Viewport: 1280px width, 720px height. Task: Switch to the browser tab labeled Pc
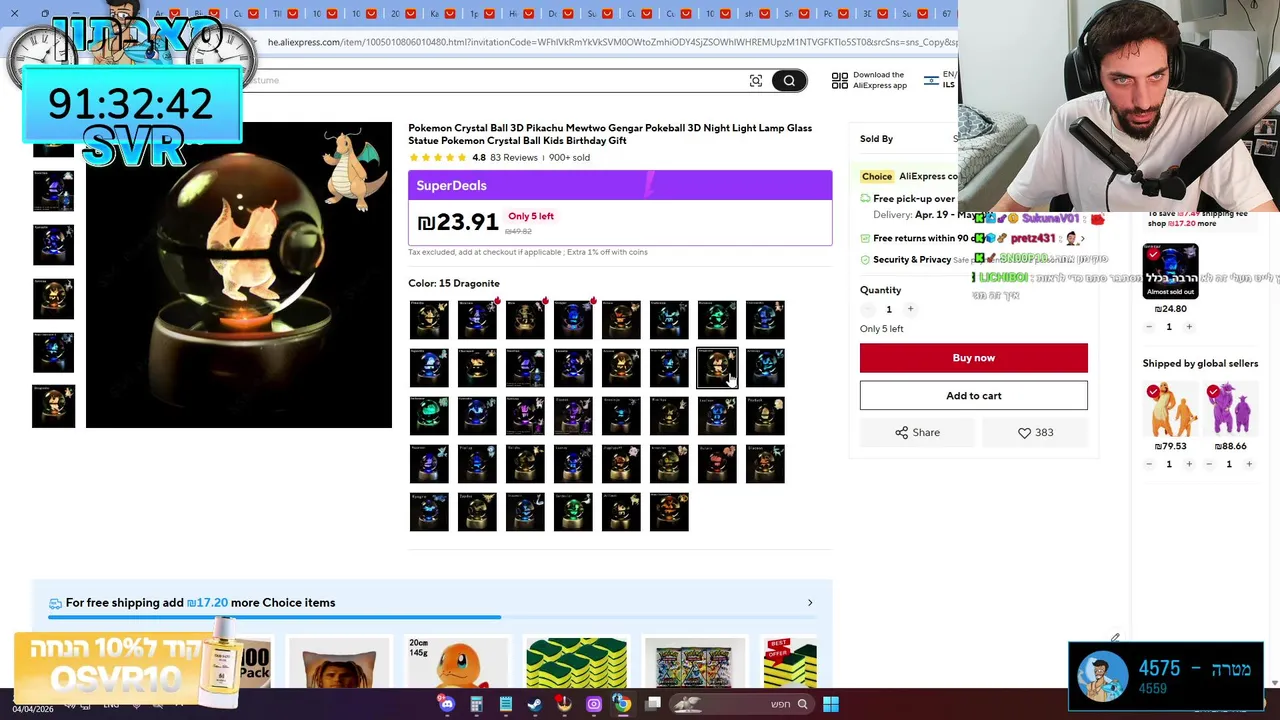pos(835,14)
